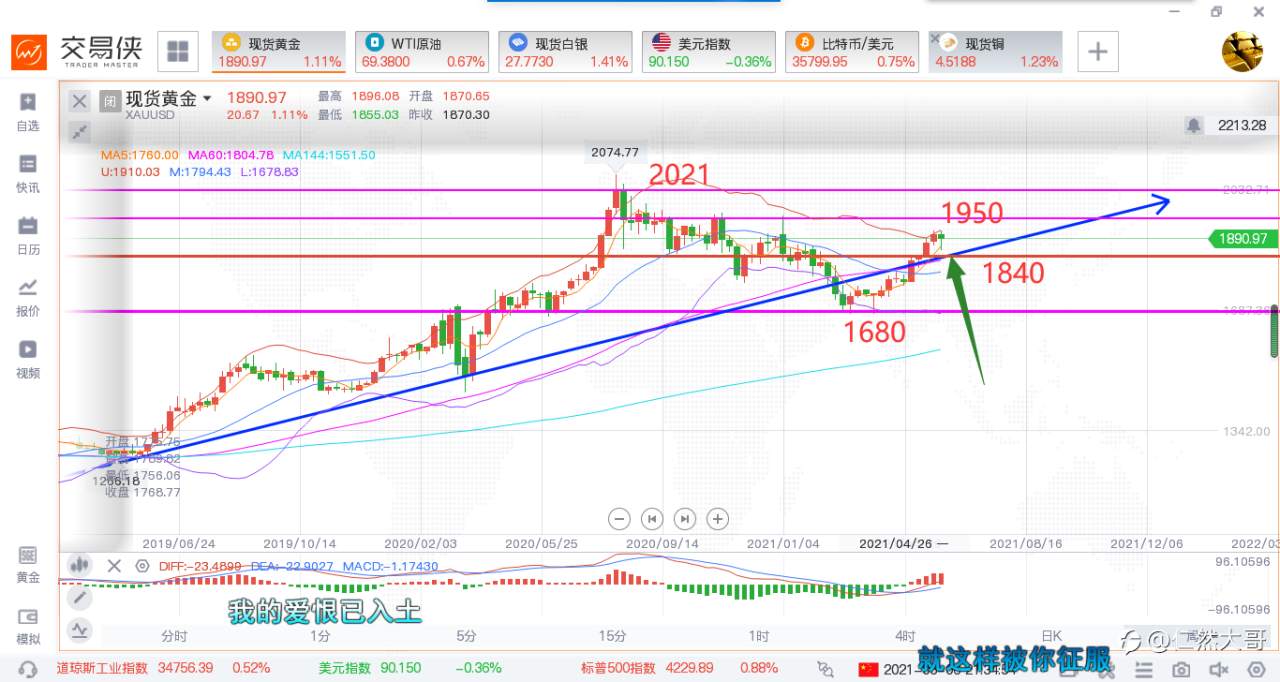The height and width of the screenshot is (682, 1280).
Task: Open the 黄金 gold sidebar item
Action: point(28,565)
